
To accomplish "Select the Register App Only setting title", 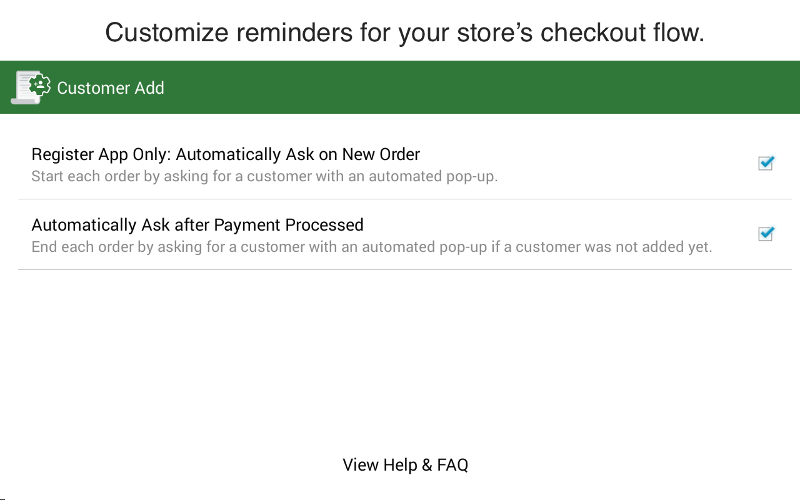I will click(226, 154).
